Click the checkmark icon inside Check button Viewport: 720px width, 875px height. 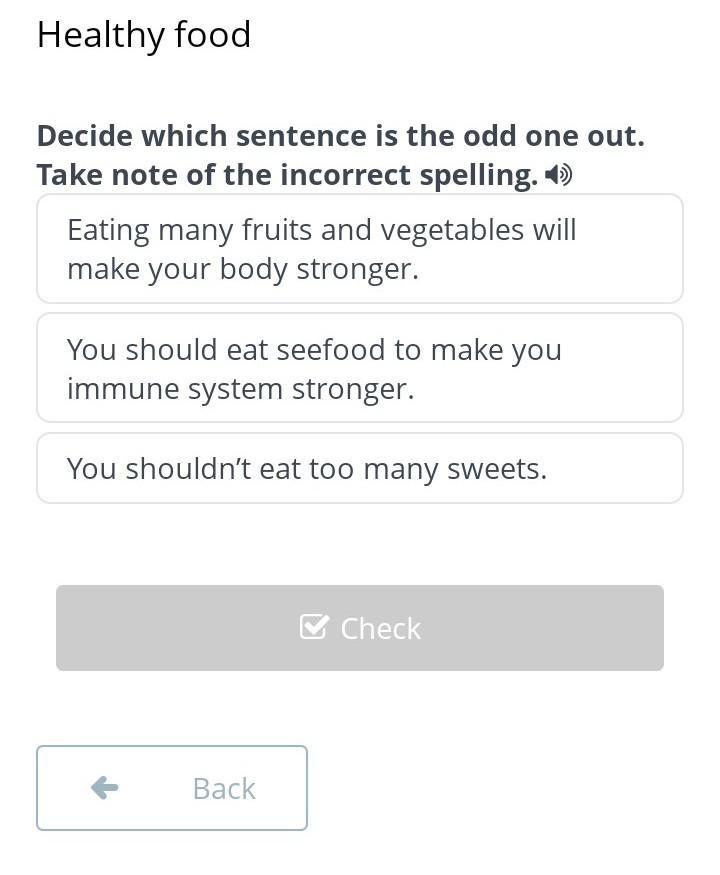[x=314, y=627]
